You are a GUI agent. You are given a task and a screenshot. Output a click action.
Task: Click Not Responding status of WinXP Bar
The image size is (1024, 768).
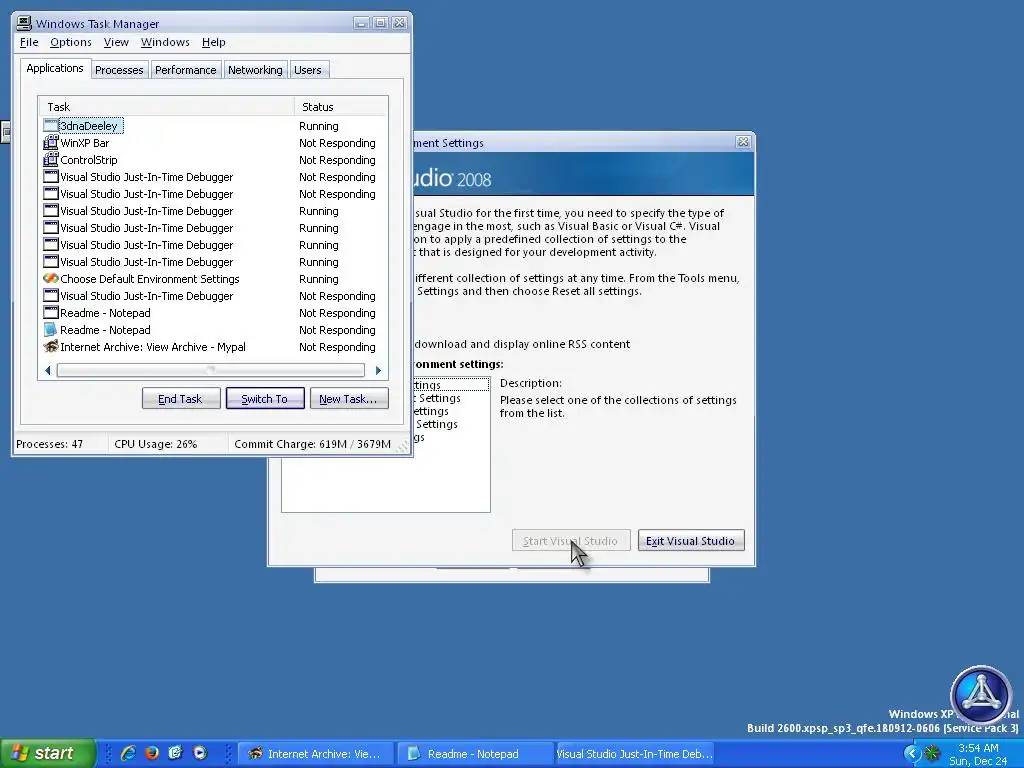[337, 142]
